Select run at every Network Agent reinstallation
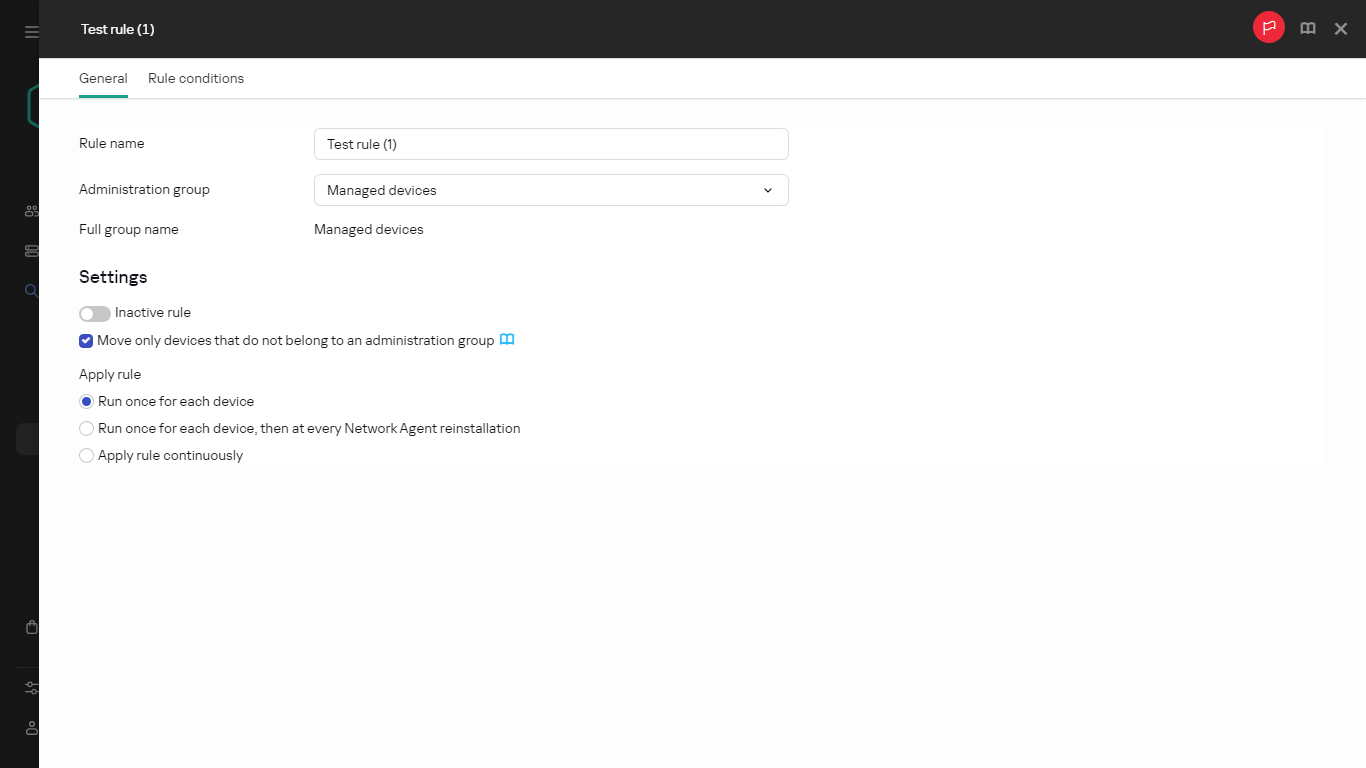Image resolution: width=1366 pixels, height=768 pixels. tap(87, 429)
